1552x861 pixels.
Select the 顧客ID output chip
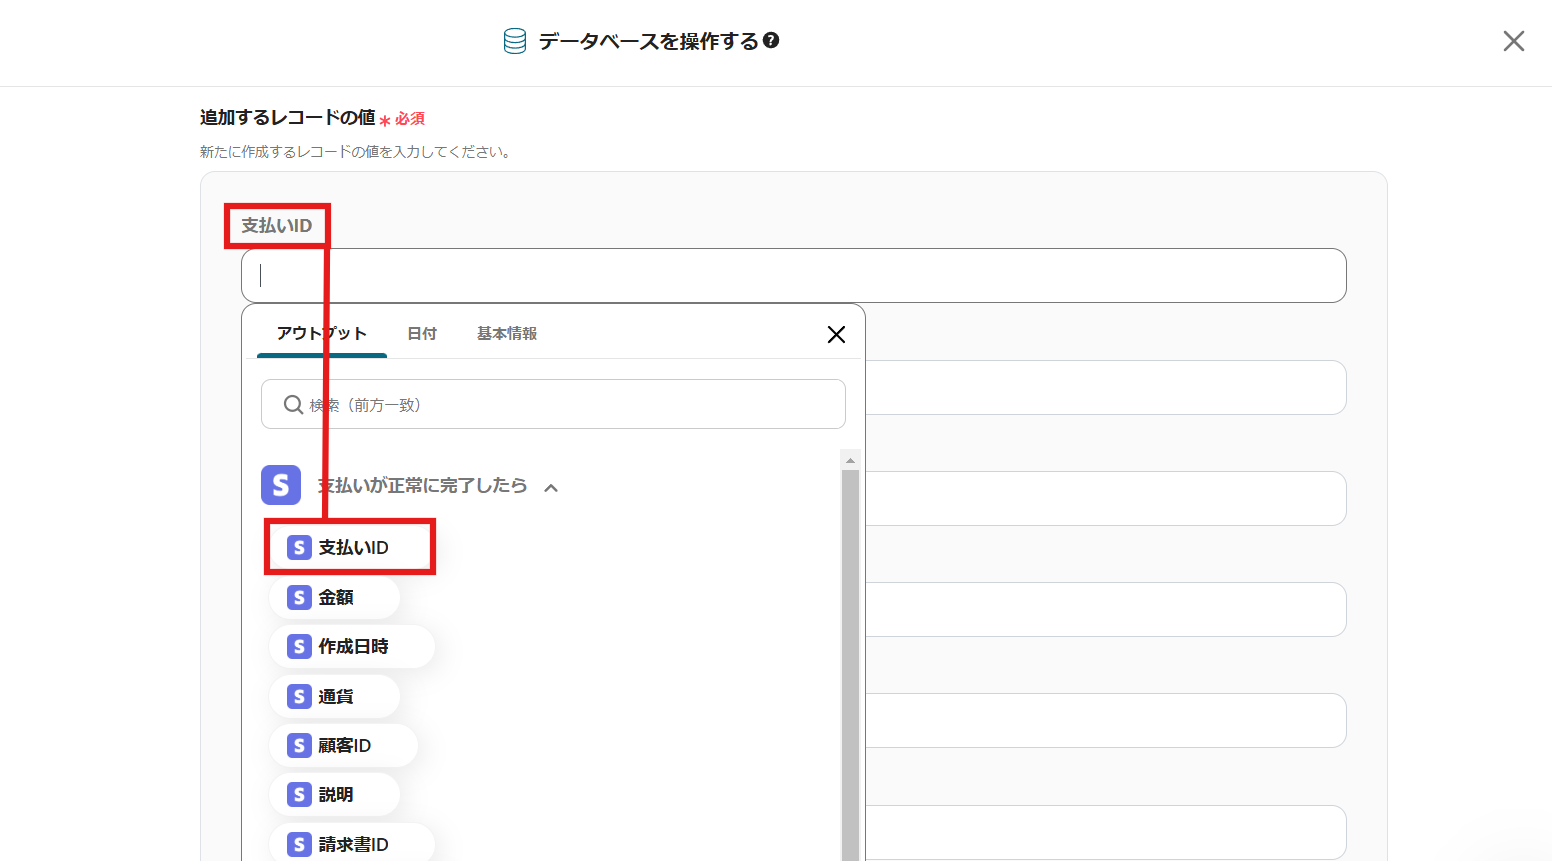click(x=344, y=745)
